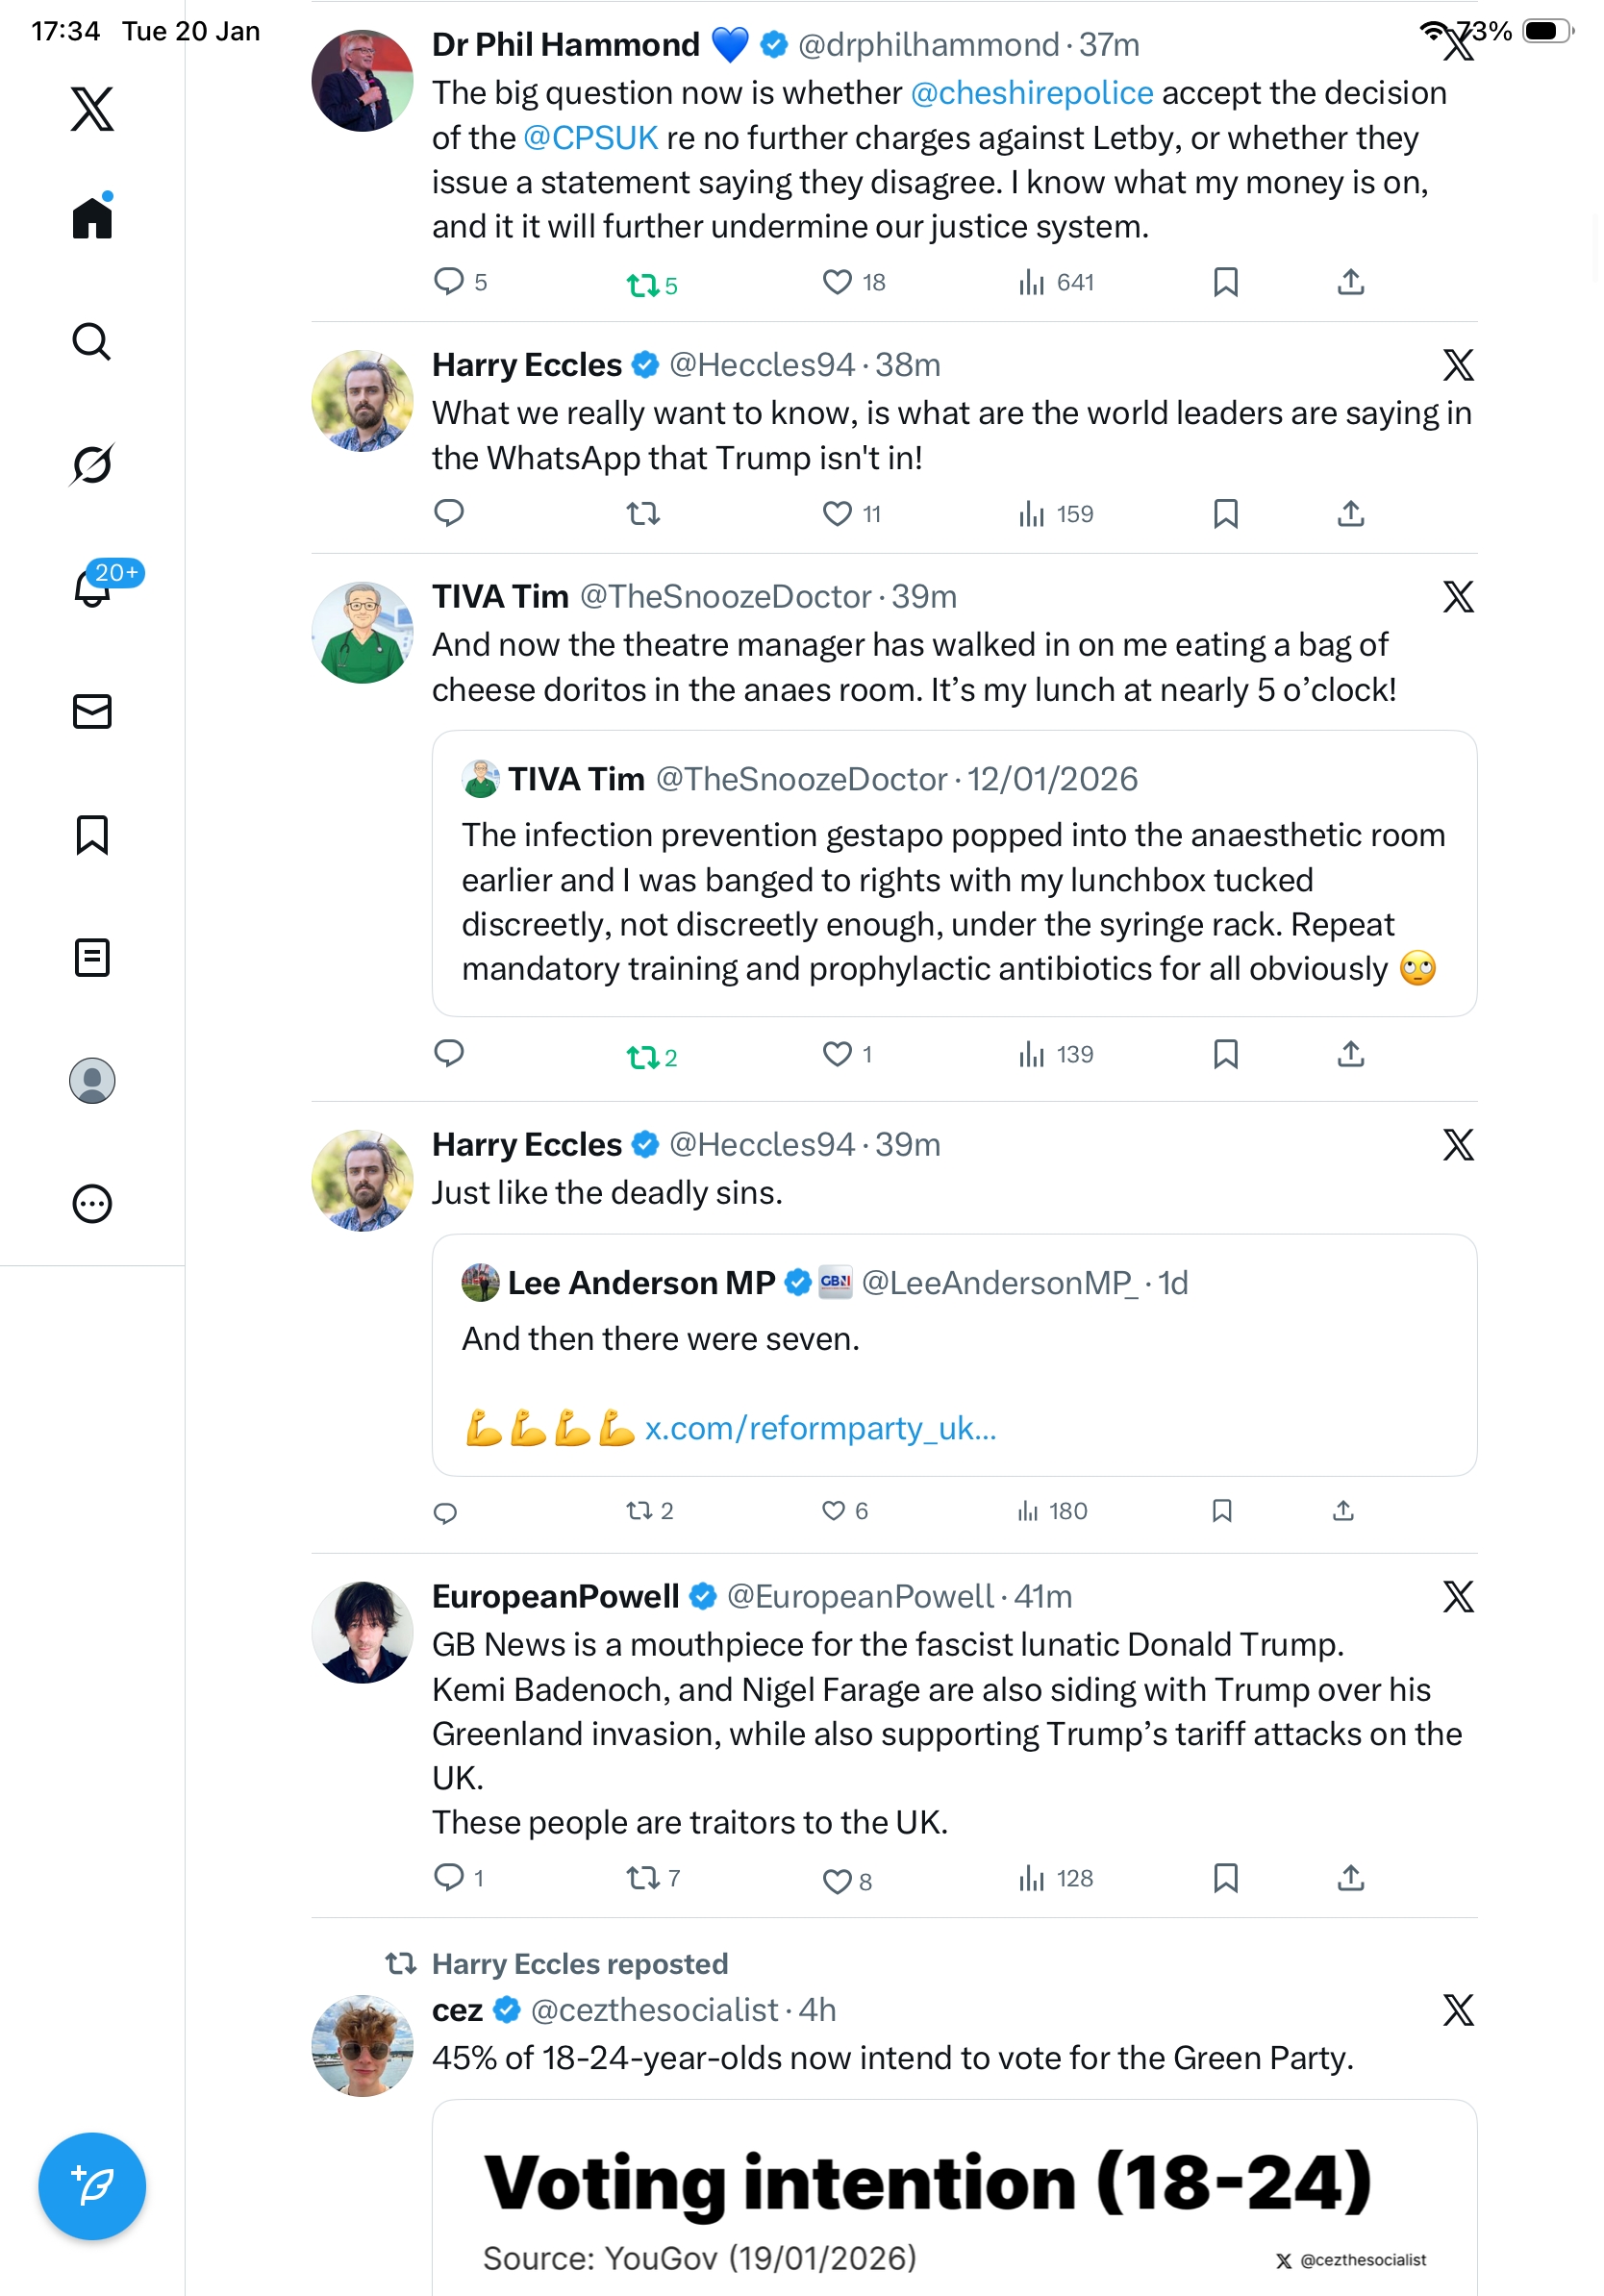Tap the compose post button
Viewport: 1604px width, 2296px height.
92,2185
